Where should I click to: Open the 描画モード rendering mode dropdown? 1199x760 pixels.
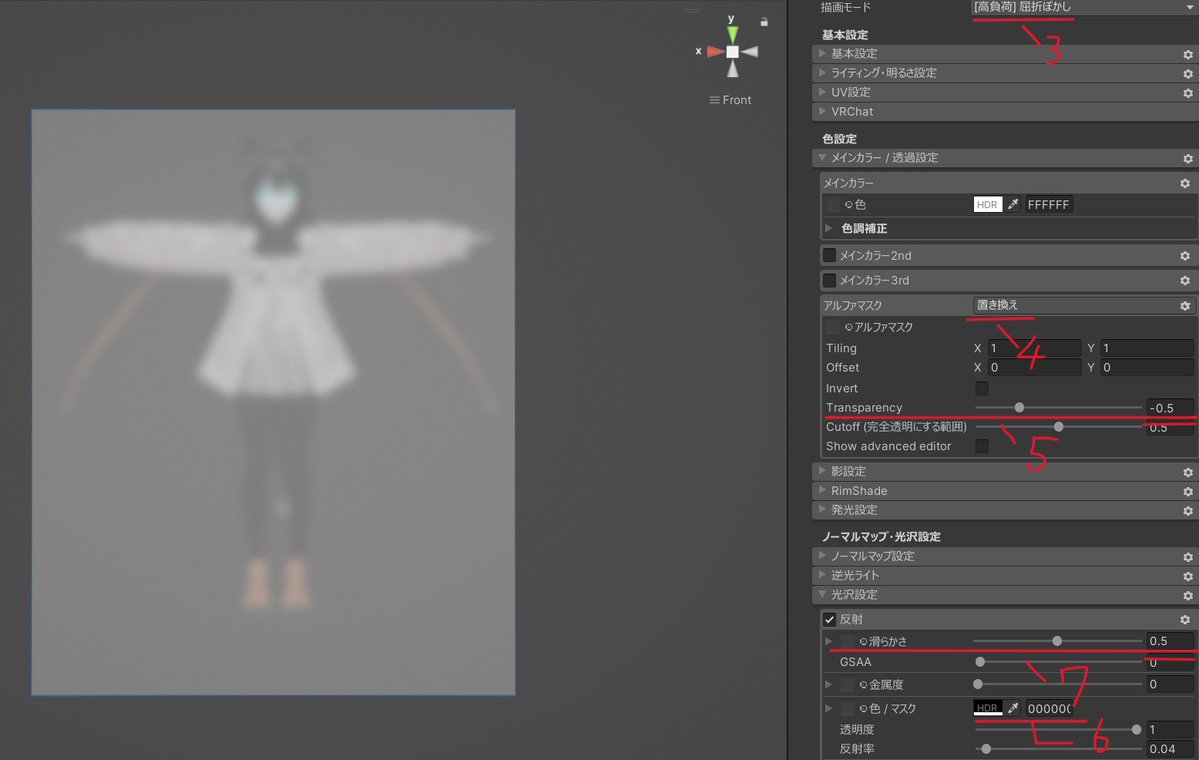coord(1080,8)
